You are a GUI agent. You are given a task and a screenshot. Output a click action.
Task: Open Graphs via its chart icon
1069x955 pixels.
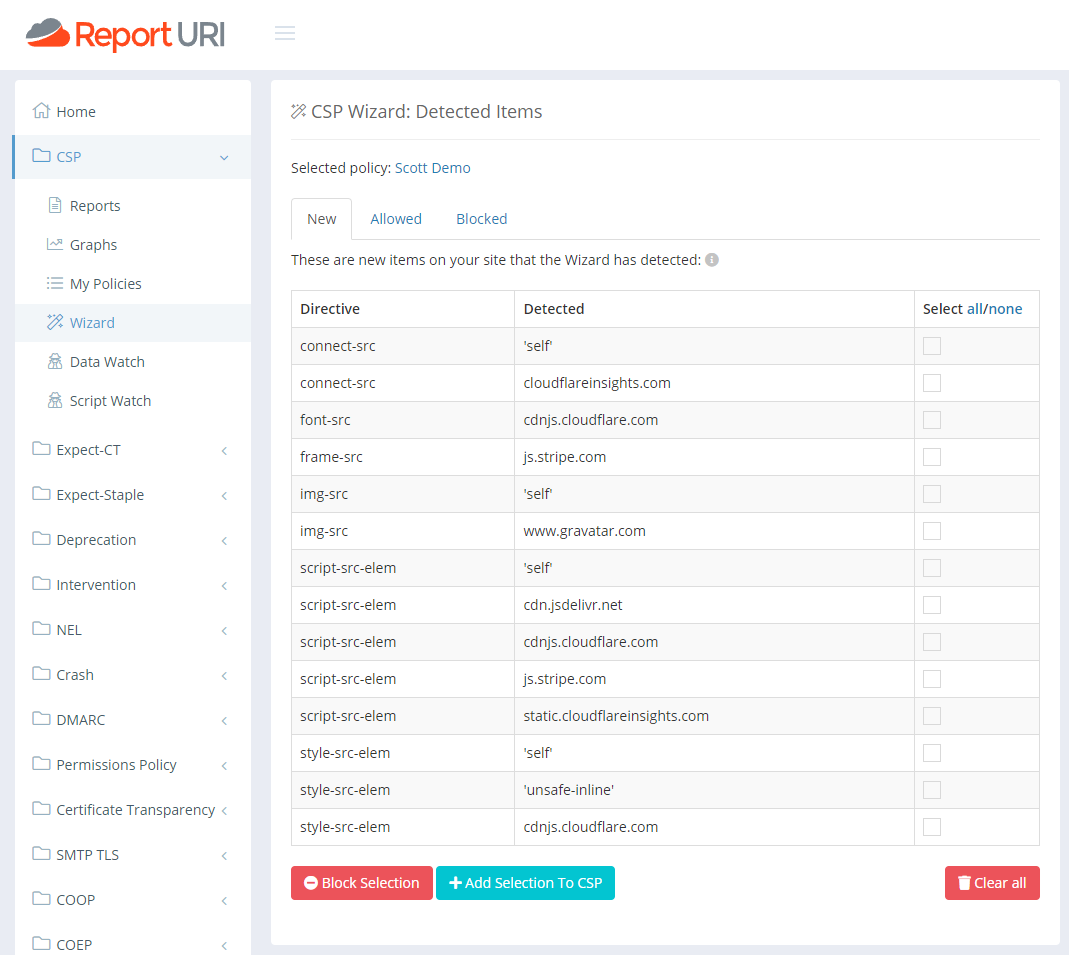[55, 244]
